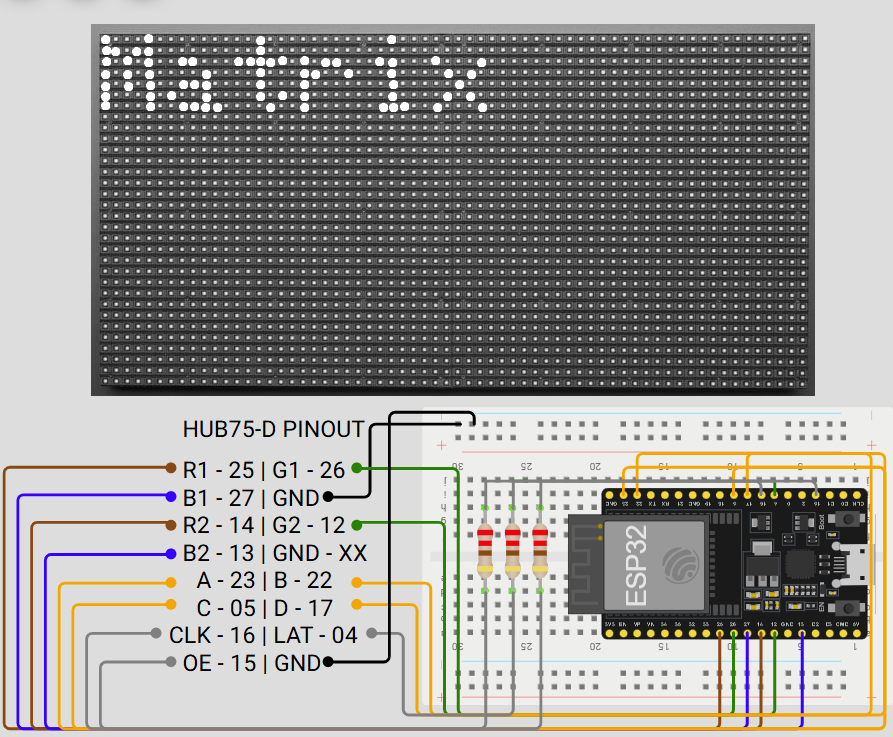893x737 pixels.
Task: Click the green G1 - 26 pin dot
Action: click(357, 467)
